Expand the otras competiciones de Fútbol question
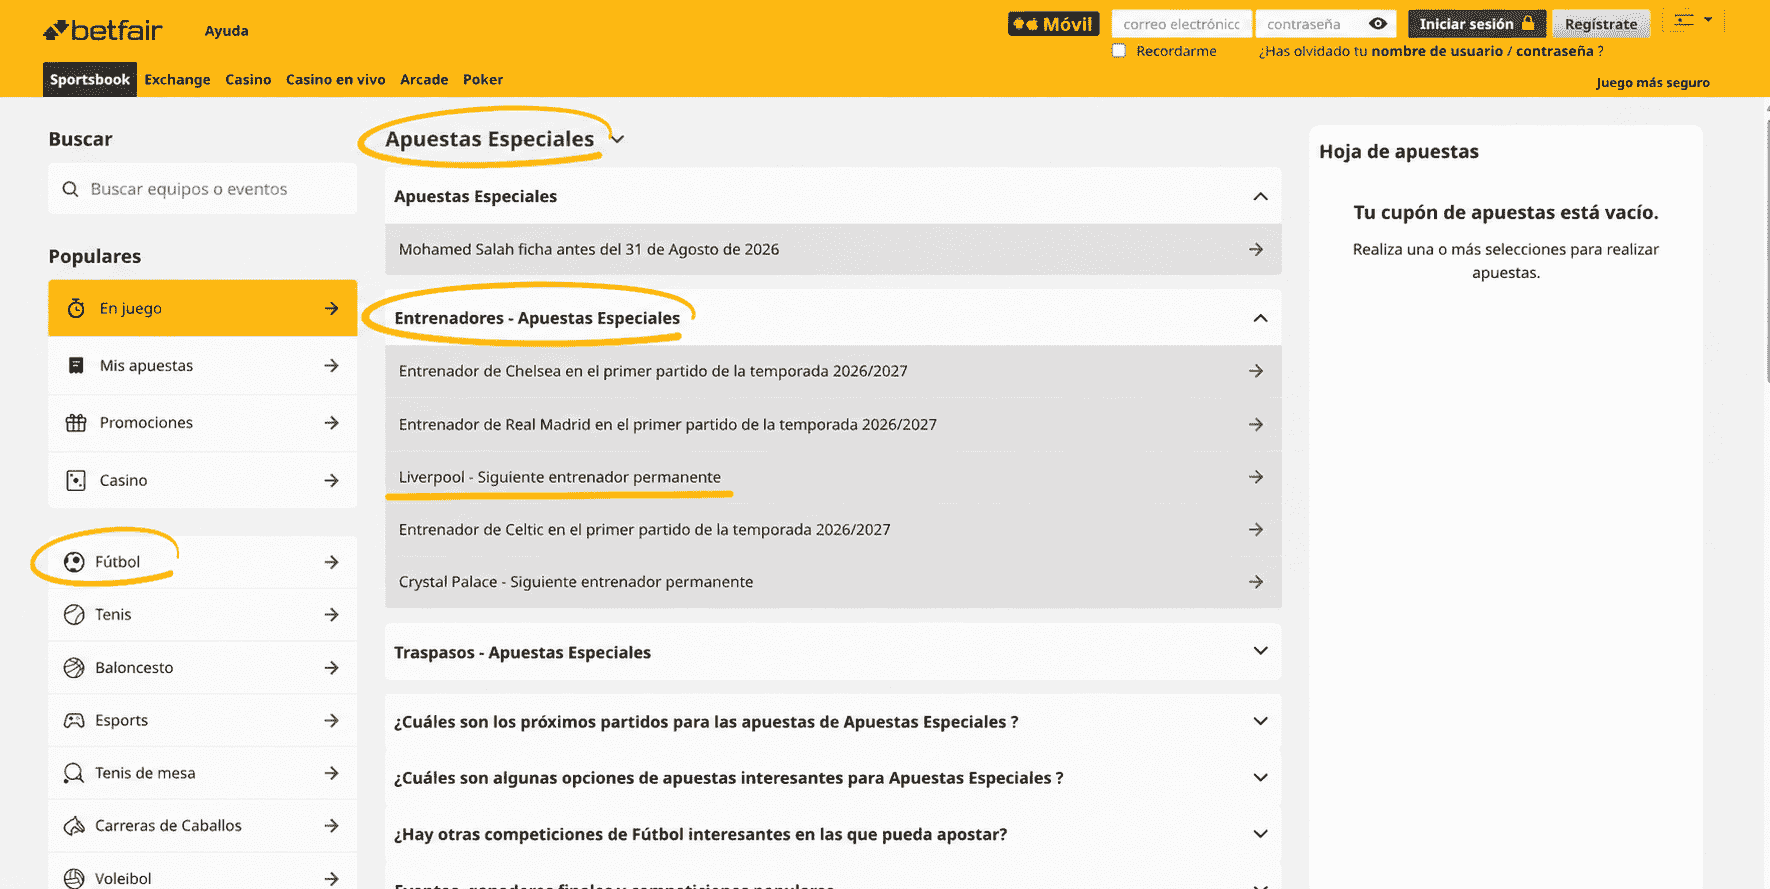The image size is (1770, 889). 1260,834
